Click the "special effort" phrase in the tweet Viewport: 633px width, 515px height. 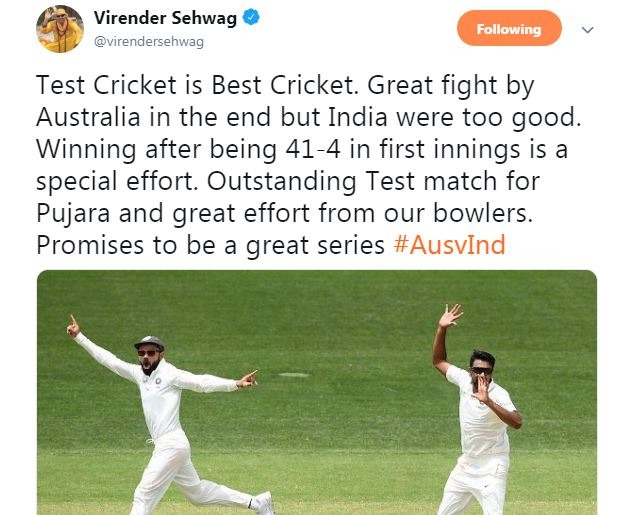pos(120,182)
